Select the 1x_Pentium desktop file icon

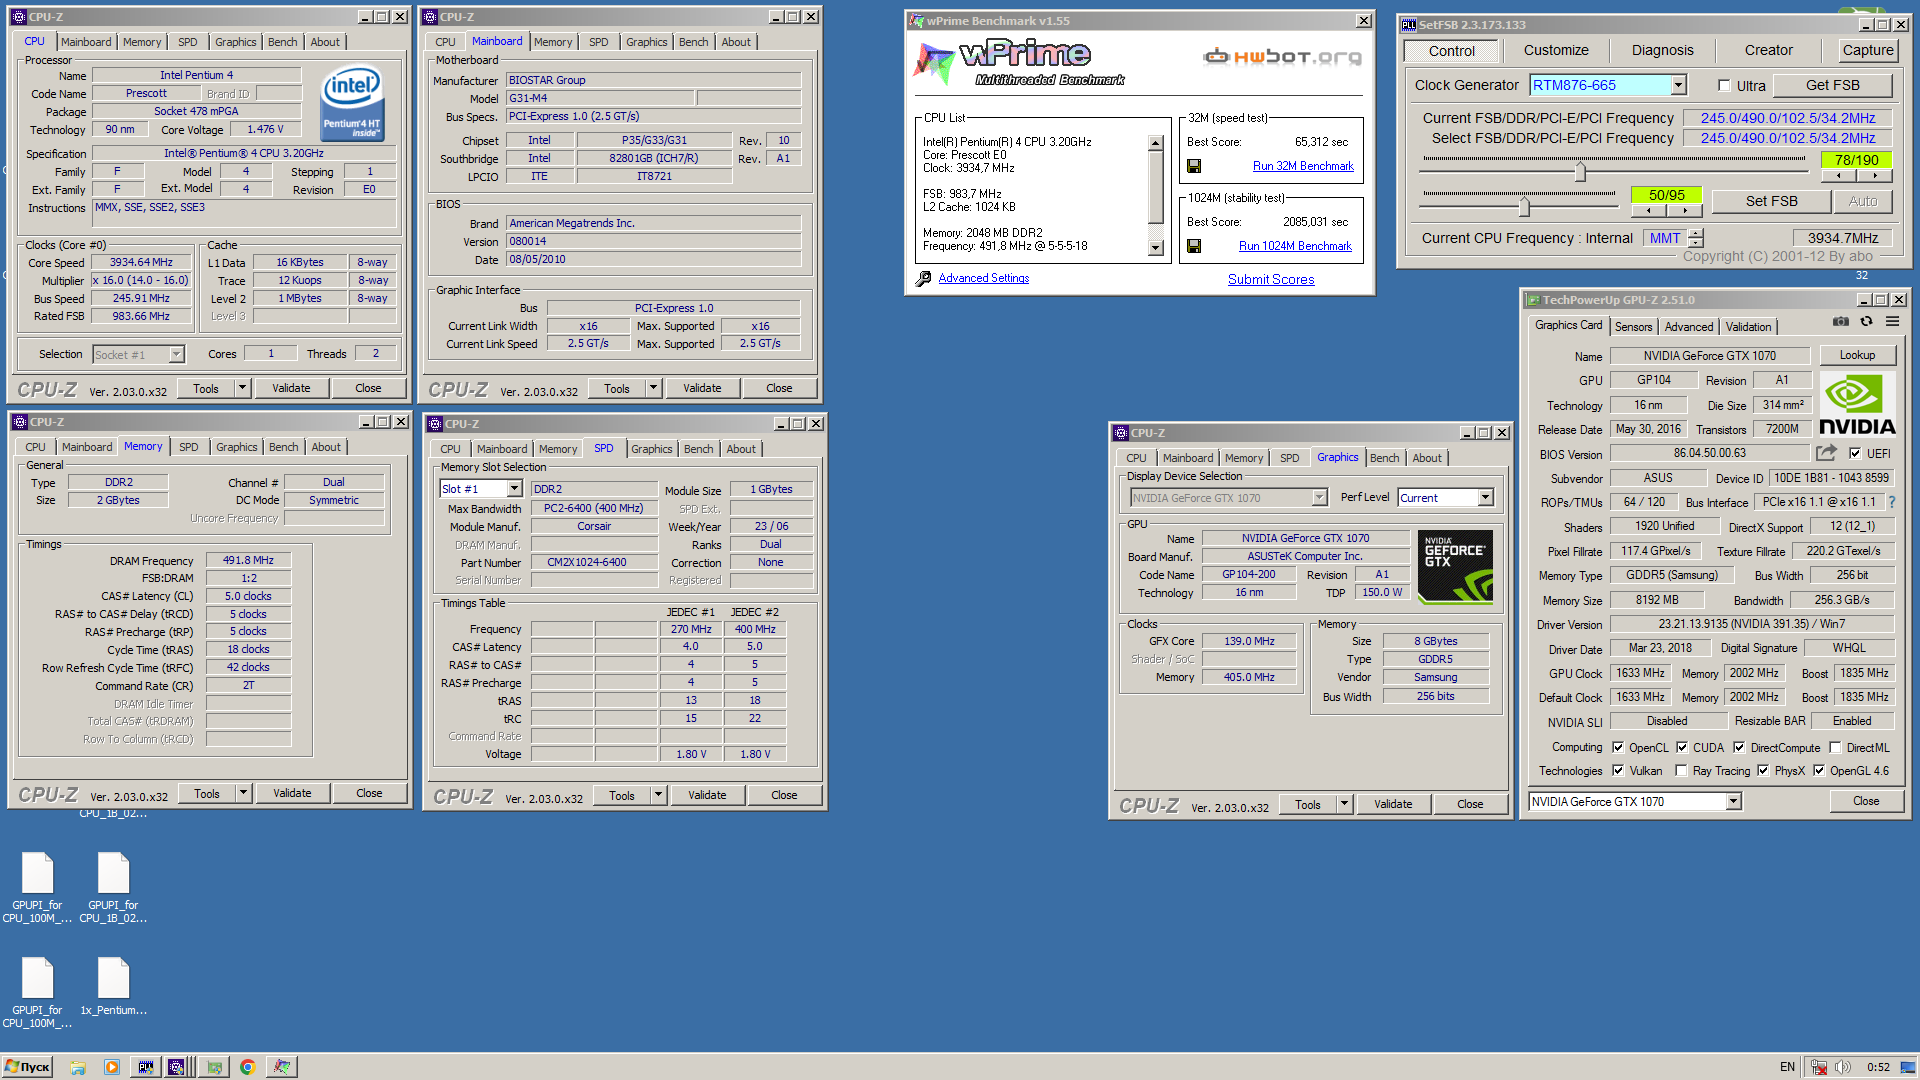113,988
